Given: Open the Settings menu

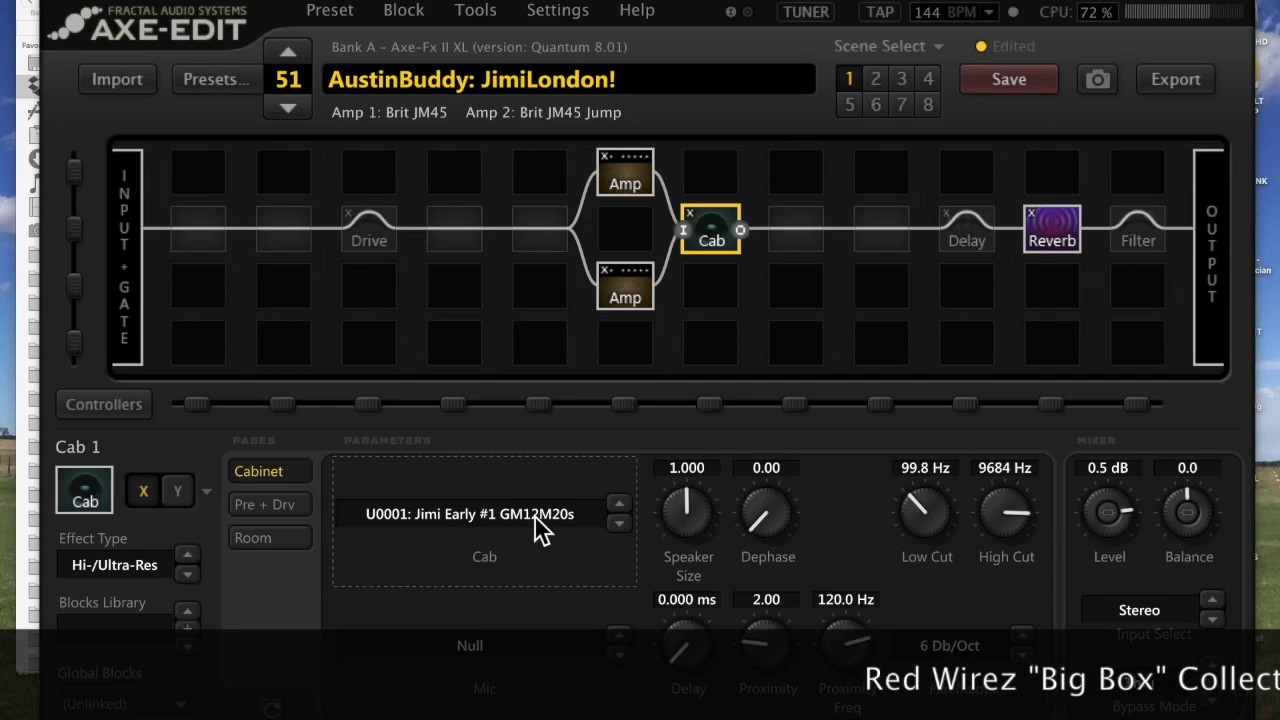Looking at the screenshot, I should (558, 10).
